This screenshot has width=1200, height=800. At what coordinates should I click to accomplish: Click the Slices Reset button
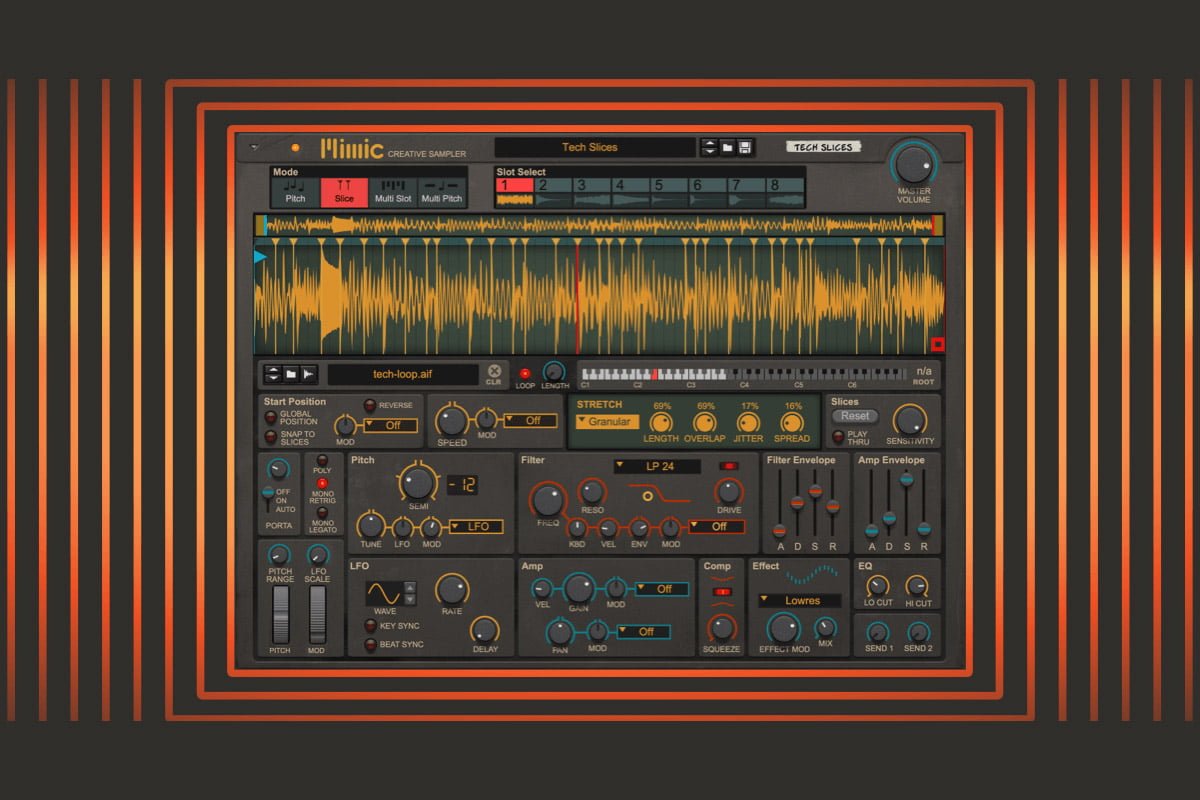pos(855,416)
